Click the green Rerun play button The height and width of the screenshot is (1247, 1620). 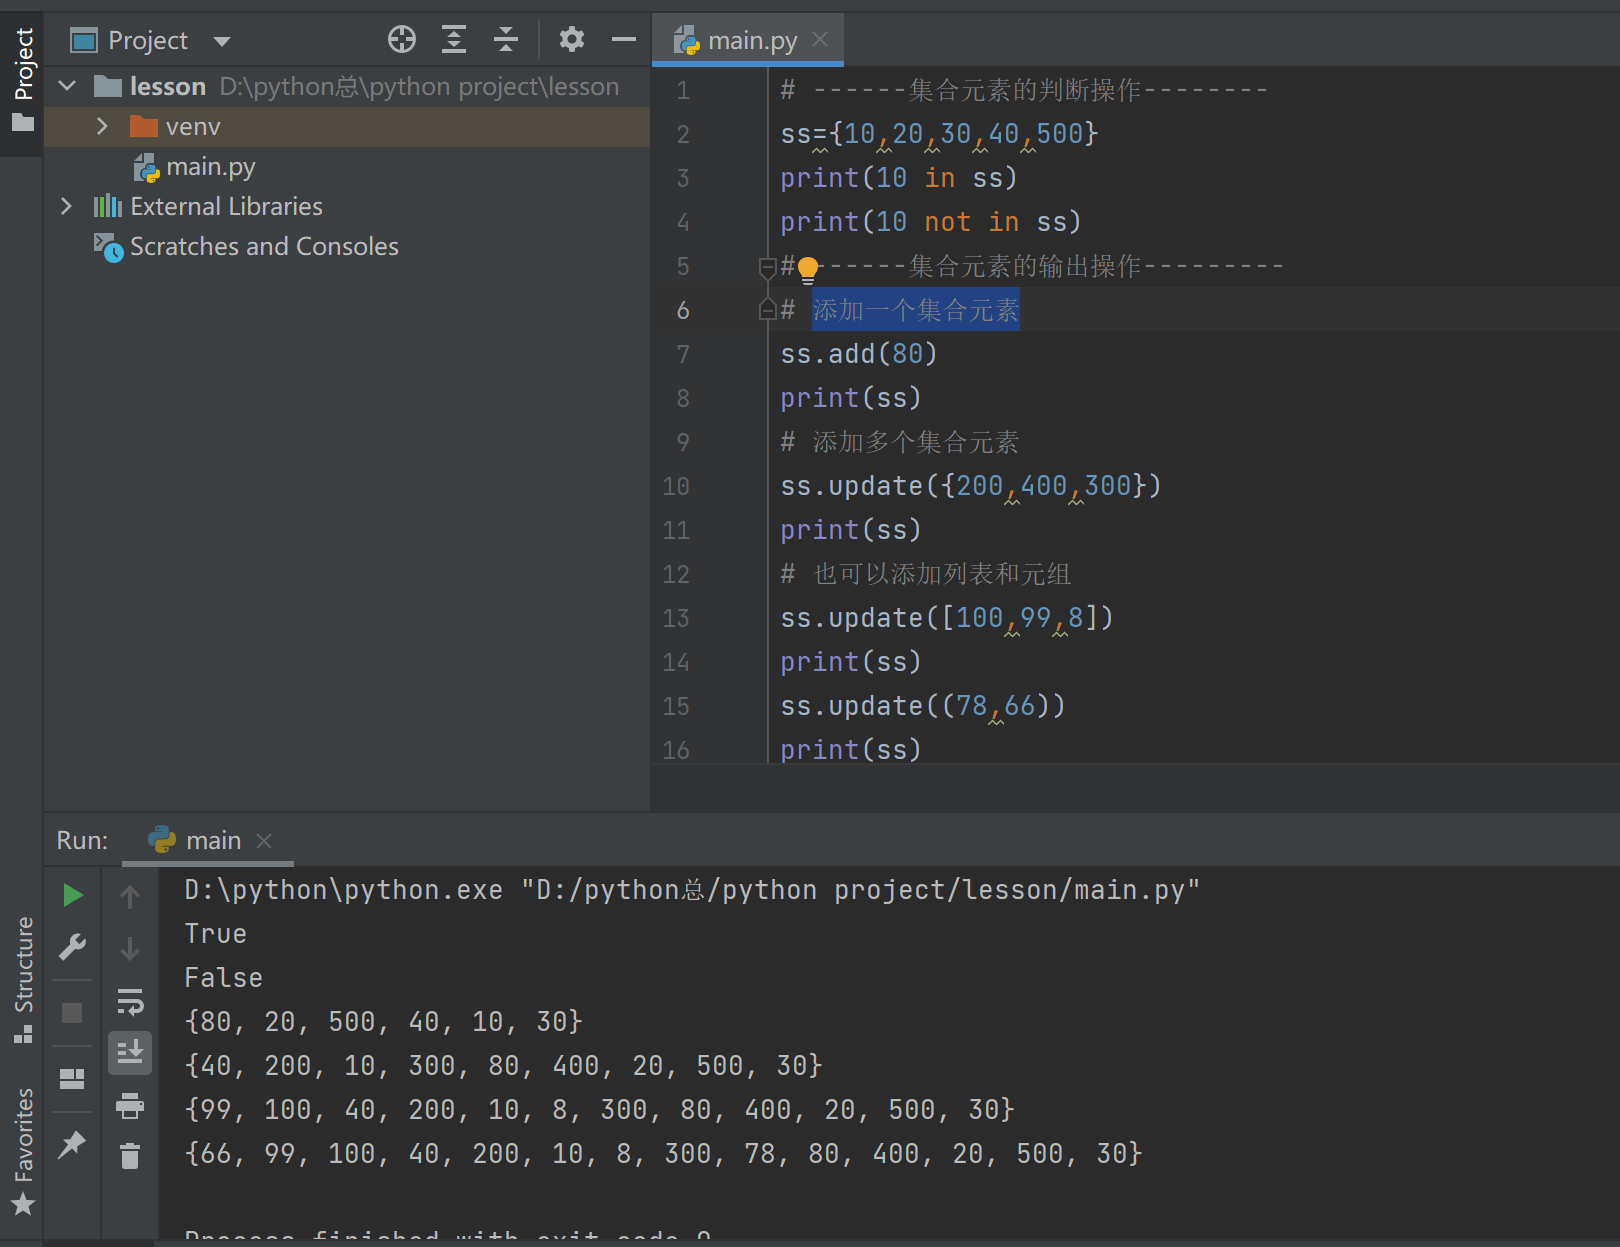tap(72, 895)
